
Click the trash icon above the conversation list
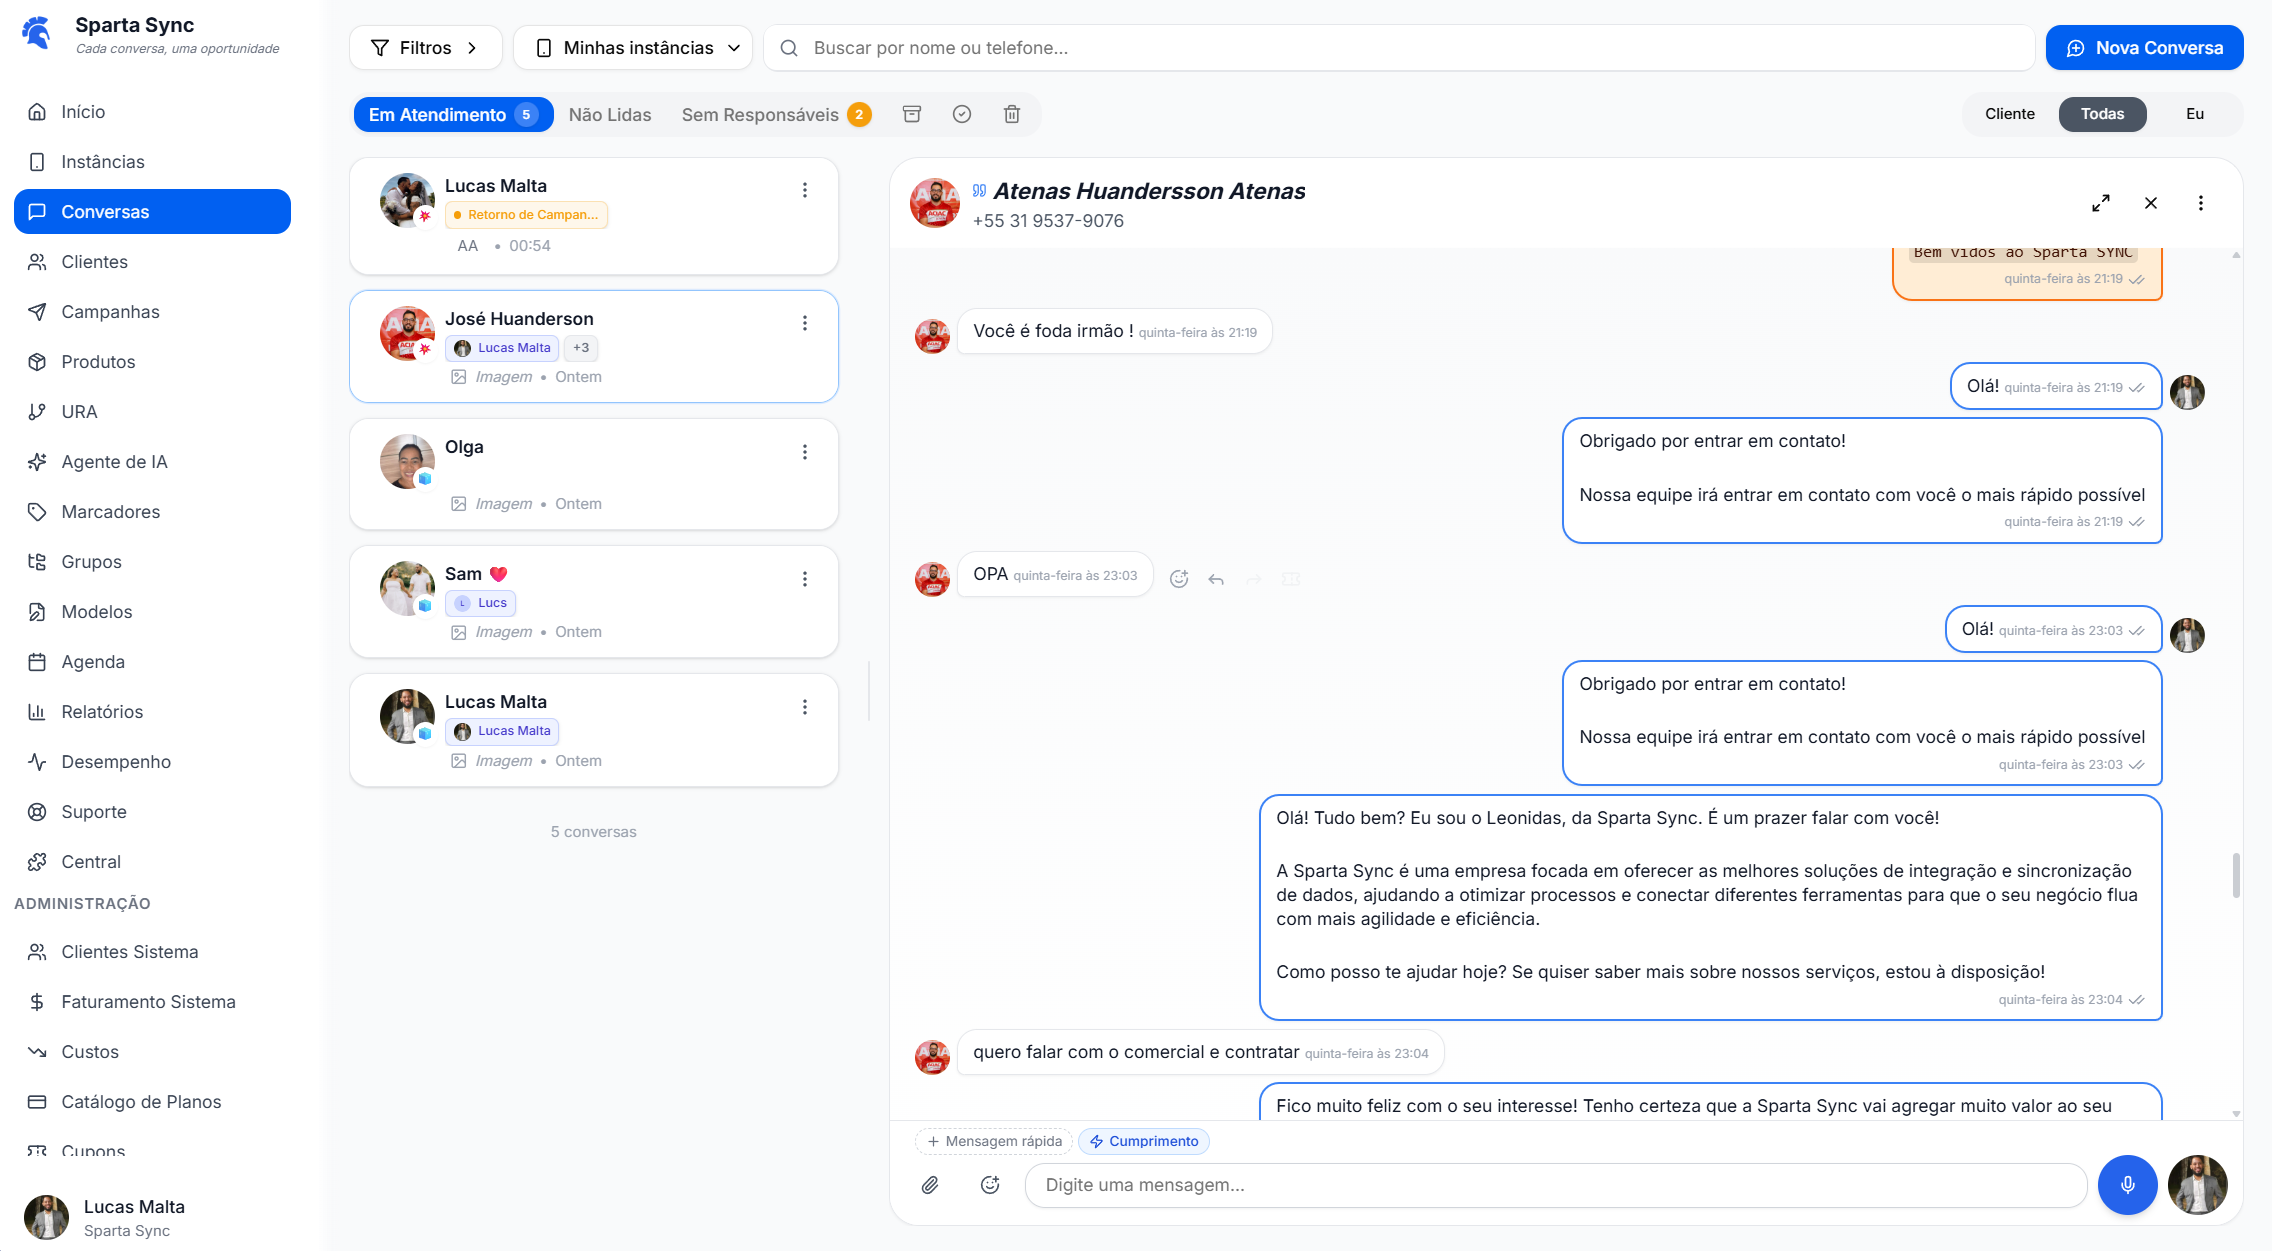(1011, 114)
